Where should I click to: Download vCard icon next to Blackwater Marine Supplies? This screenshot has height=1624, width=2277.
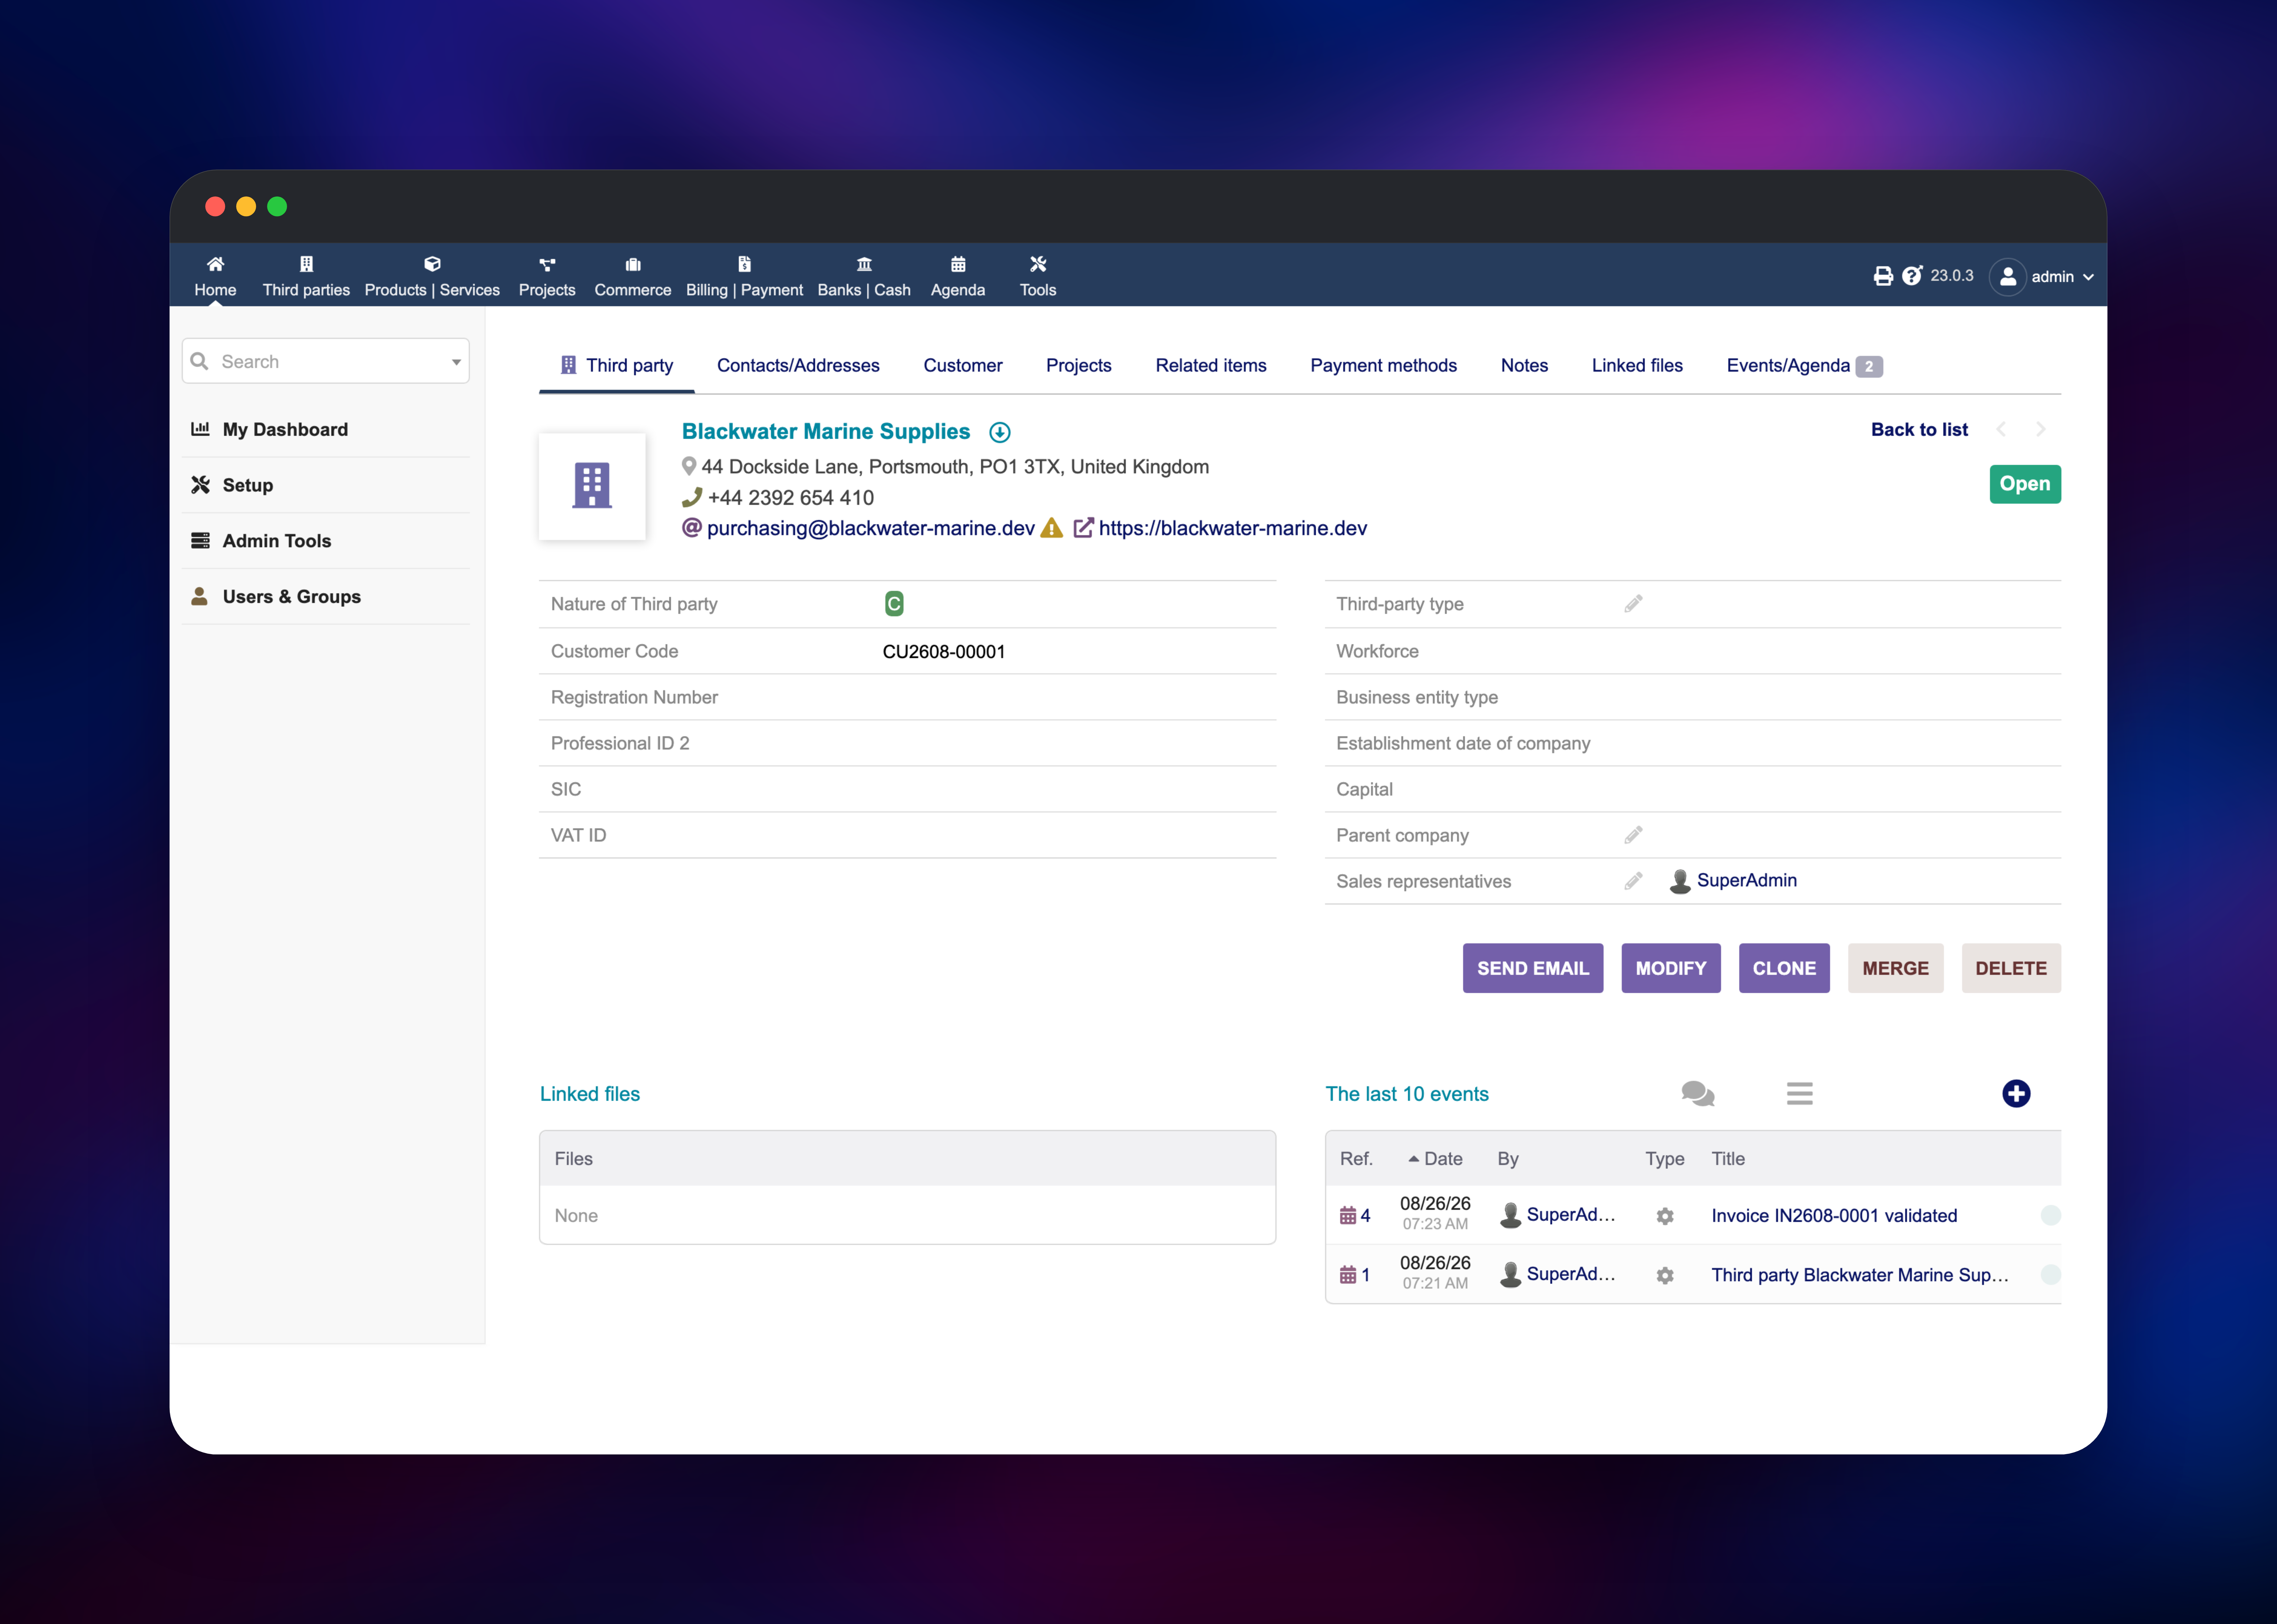[1000, 432]
